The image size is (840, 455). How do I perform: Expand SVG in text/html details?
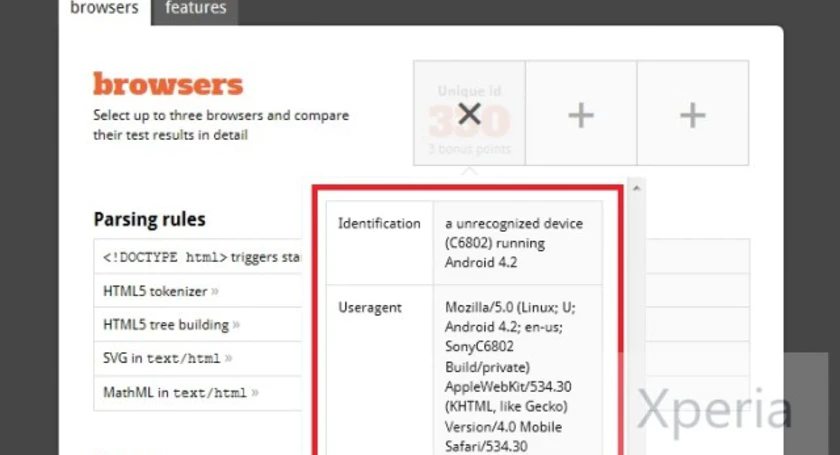click(x=198, y=359)
